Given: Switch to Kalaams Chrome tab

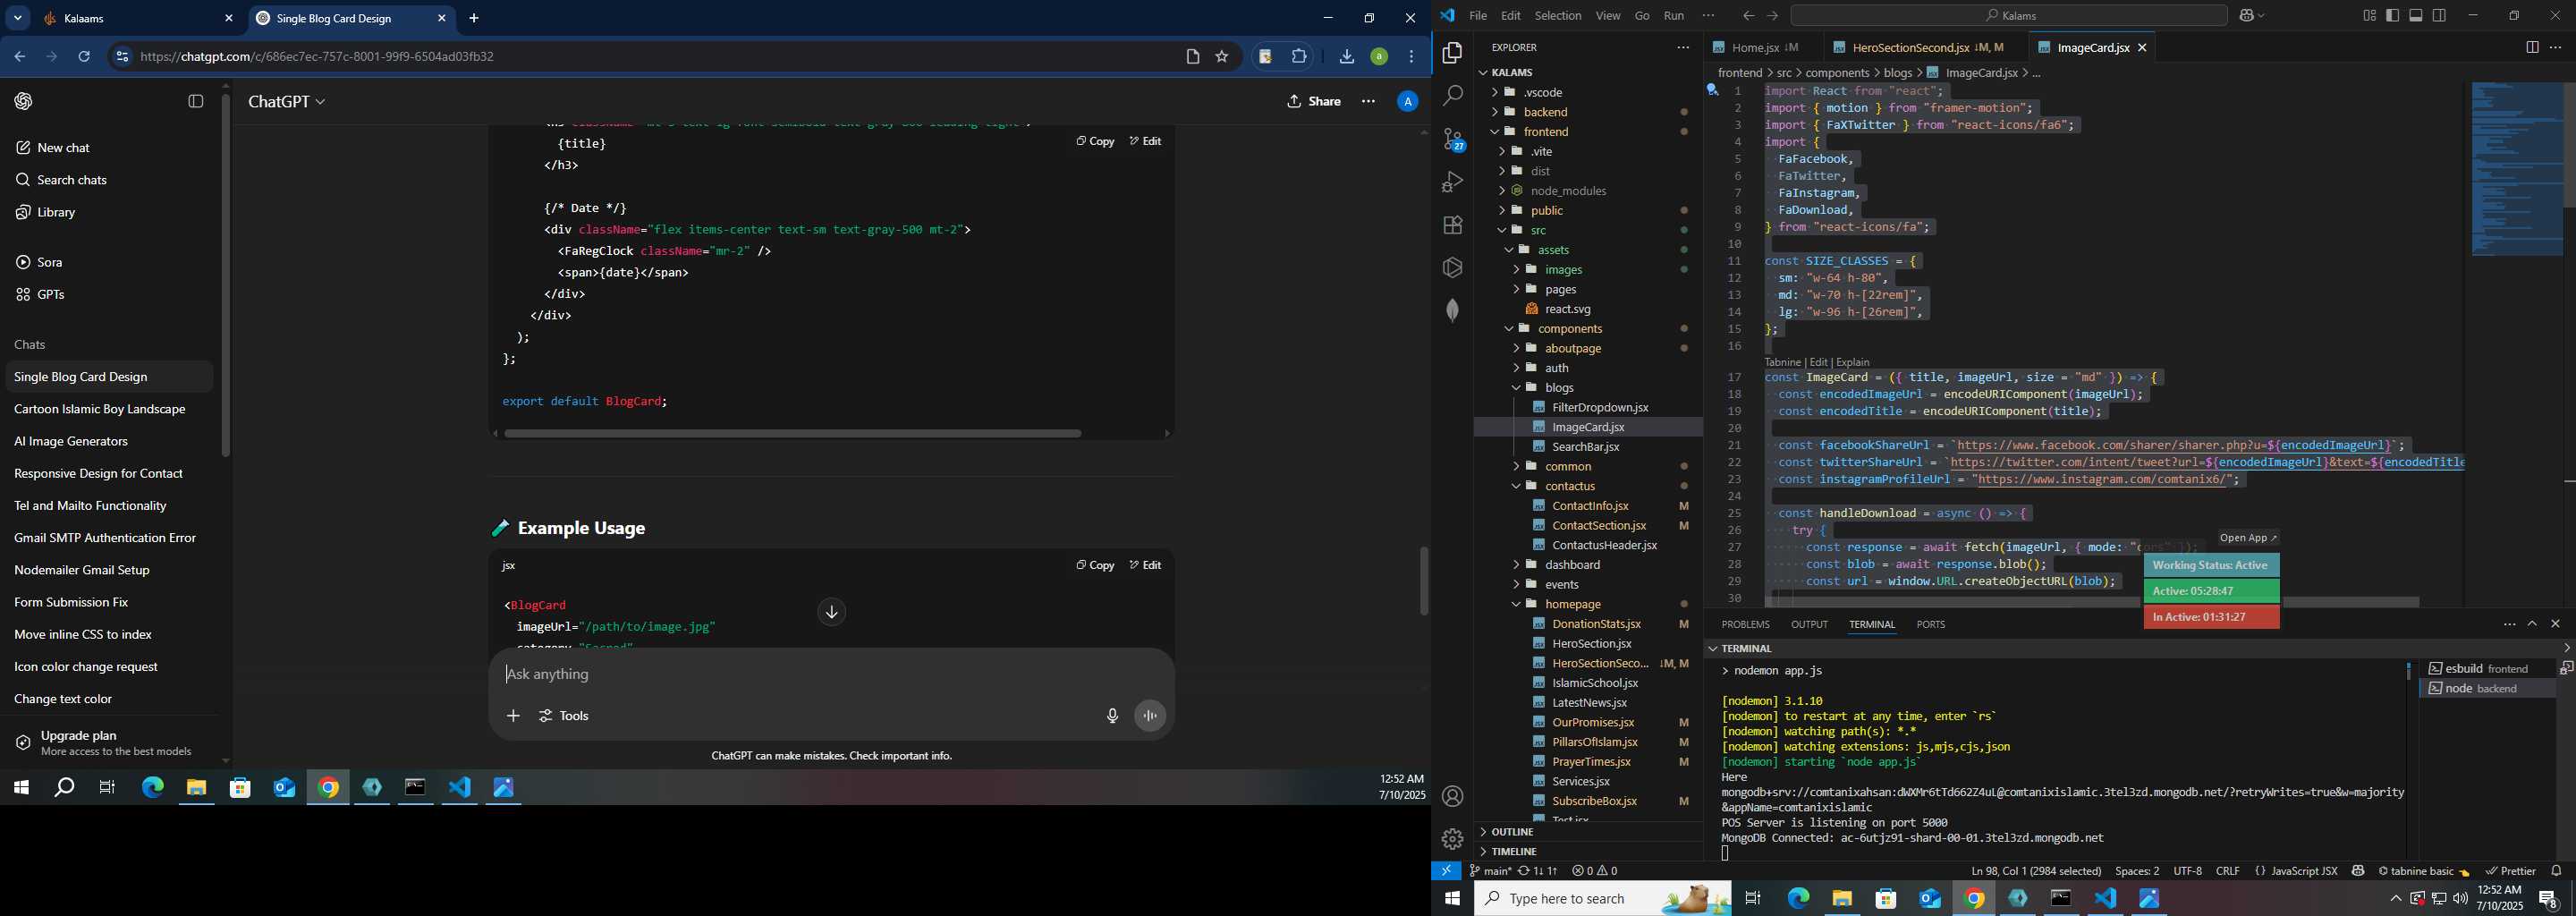Looking at the screenshot, I should point(136,19).
